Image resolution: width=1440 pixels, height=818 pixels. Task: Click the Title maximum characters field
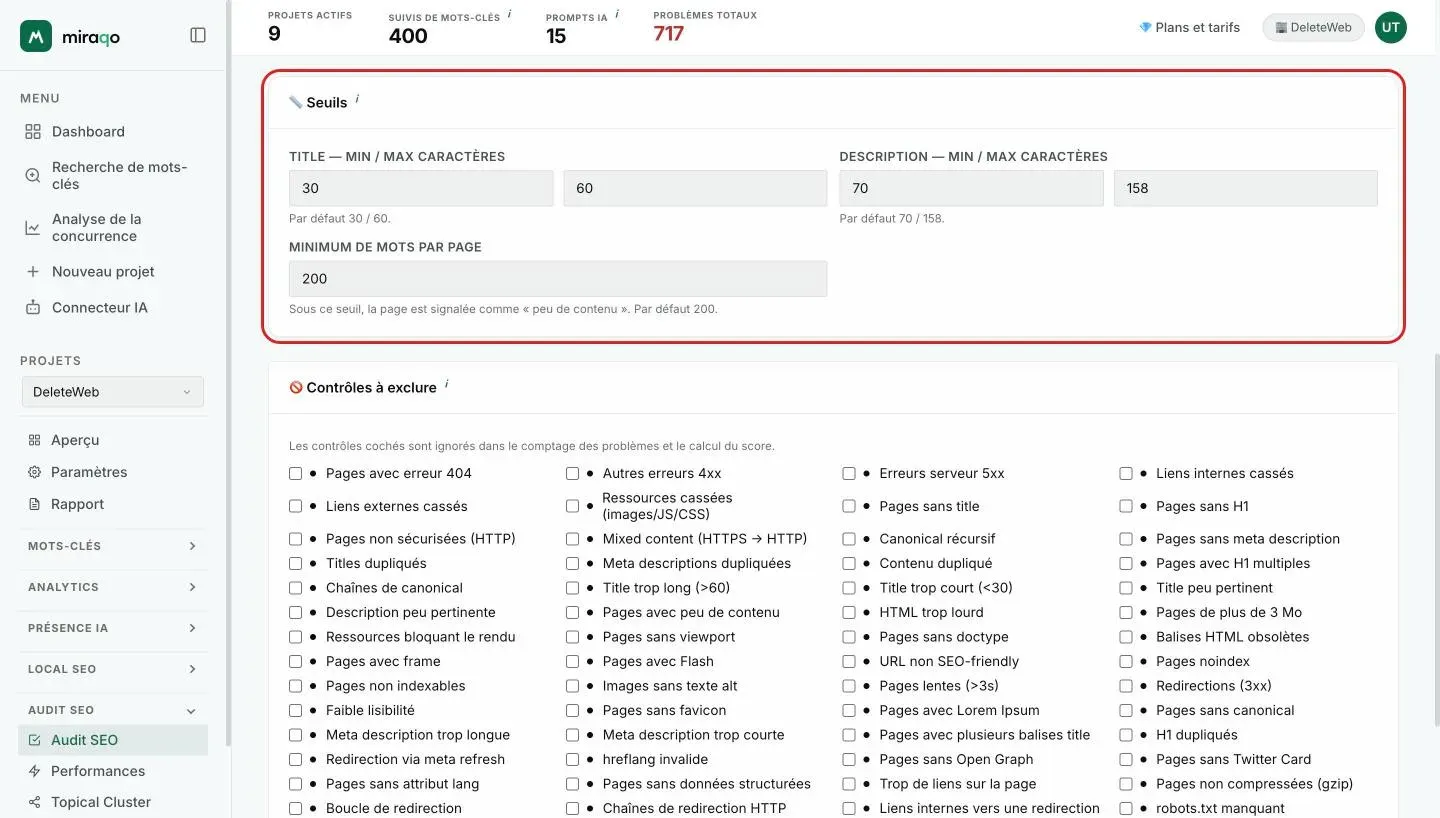tap(695, 188)
